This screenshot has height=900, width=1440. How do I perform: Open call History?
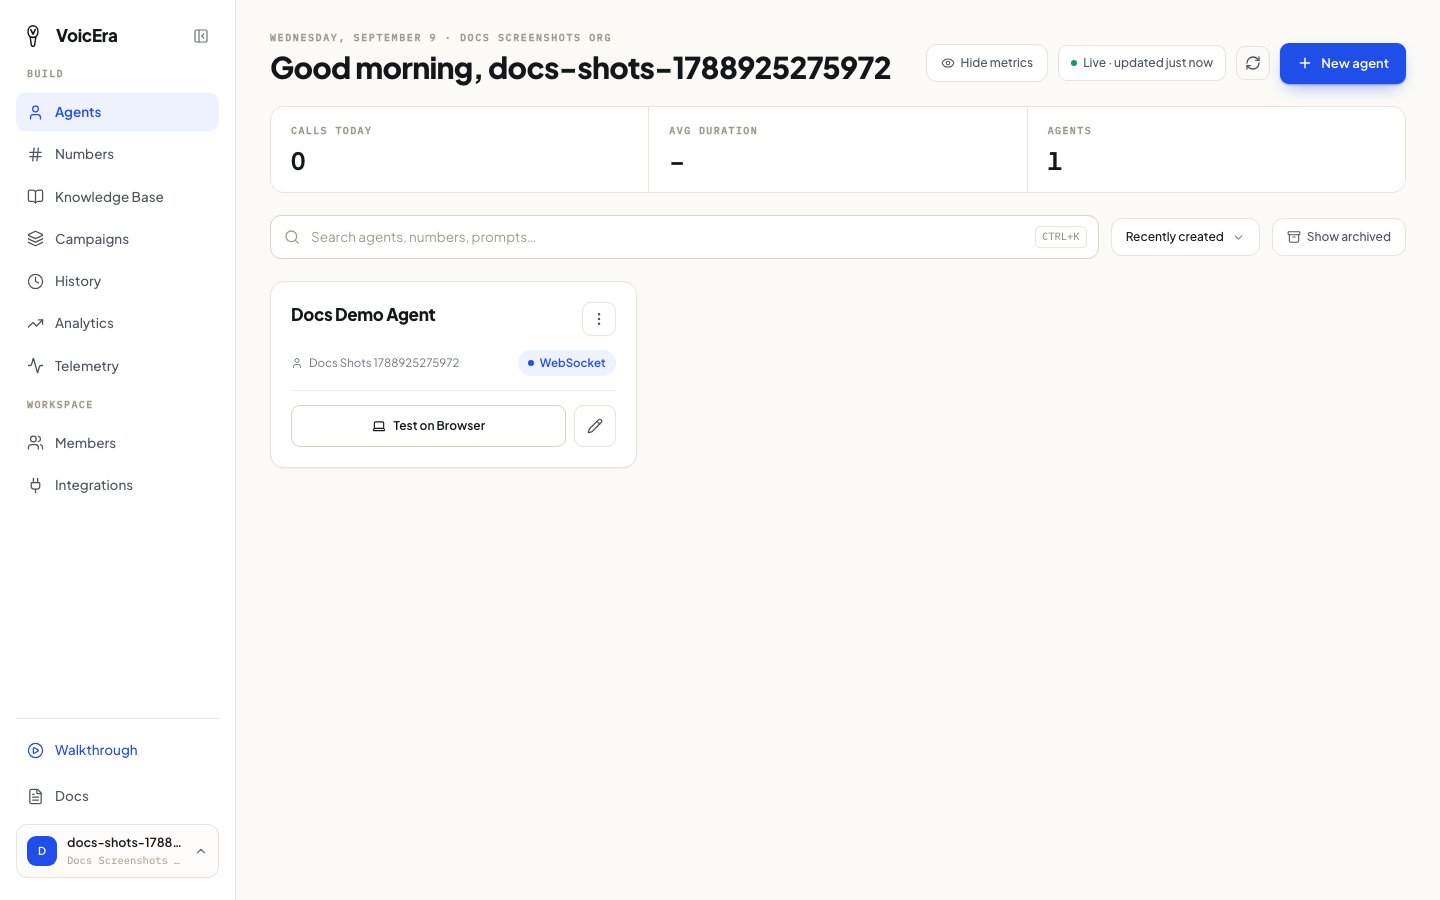coord(117,281)
